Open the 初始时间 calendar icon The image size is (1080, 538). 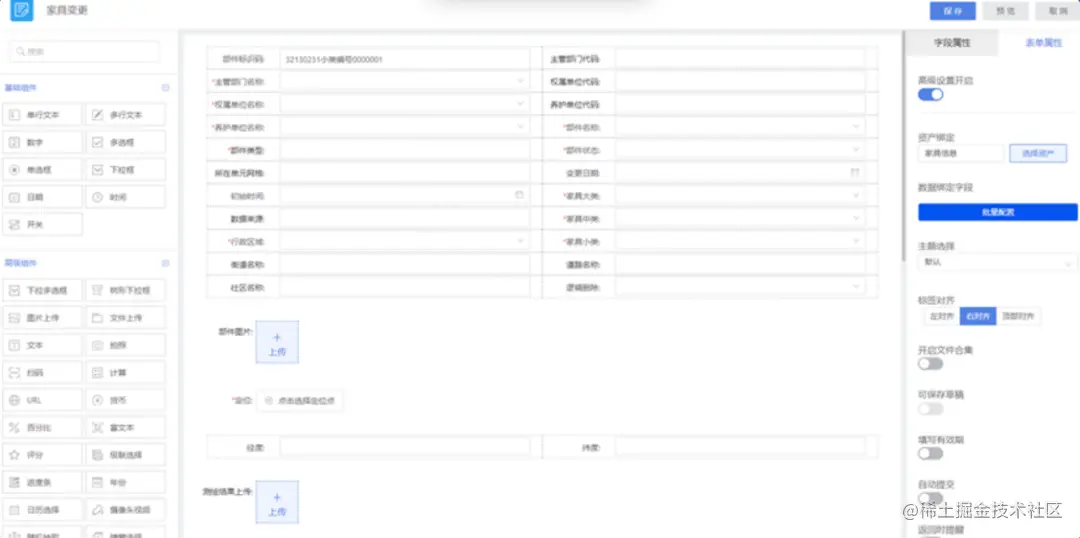tap(519, 196)
